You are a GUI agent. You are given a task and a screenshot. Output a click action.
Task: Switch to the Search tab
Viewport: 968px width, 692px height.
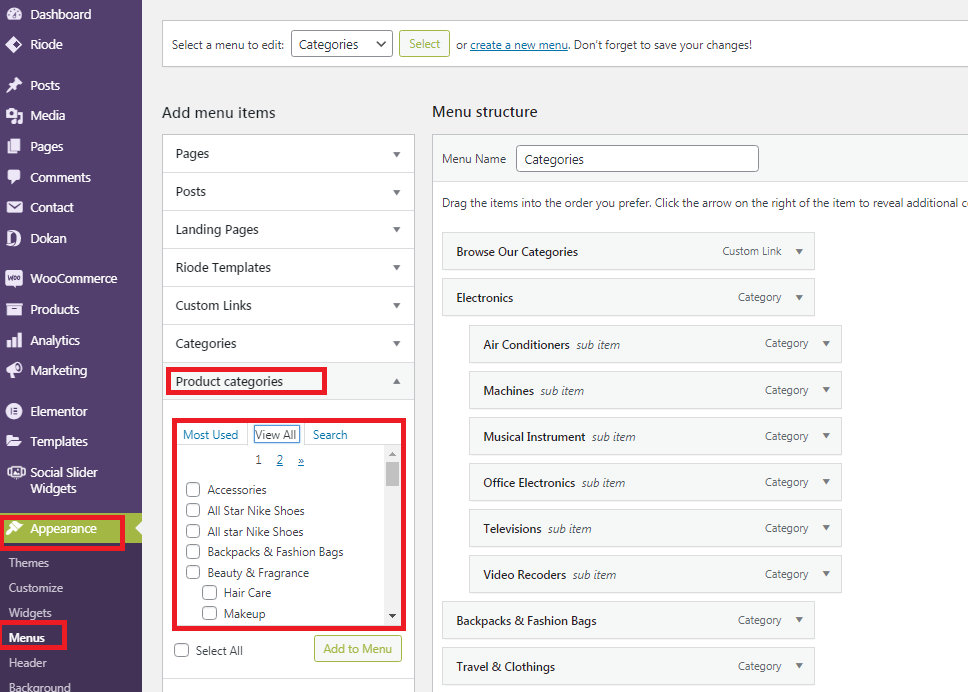pos(330,435)
